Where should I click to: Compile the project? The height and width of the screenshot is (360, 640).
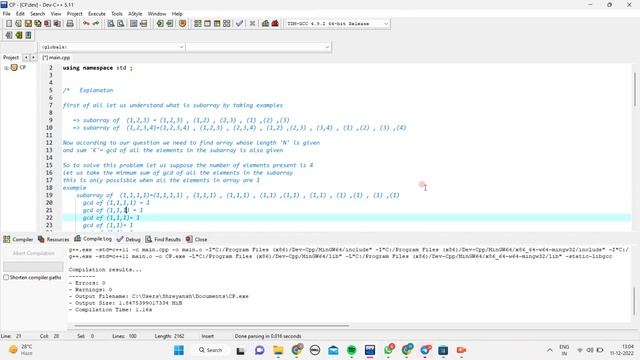pyautogui.click(x=198, y=24)
